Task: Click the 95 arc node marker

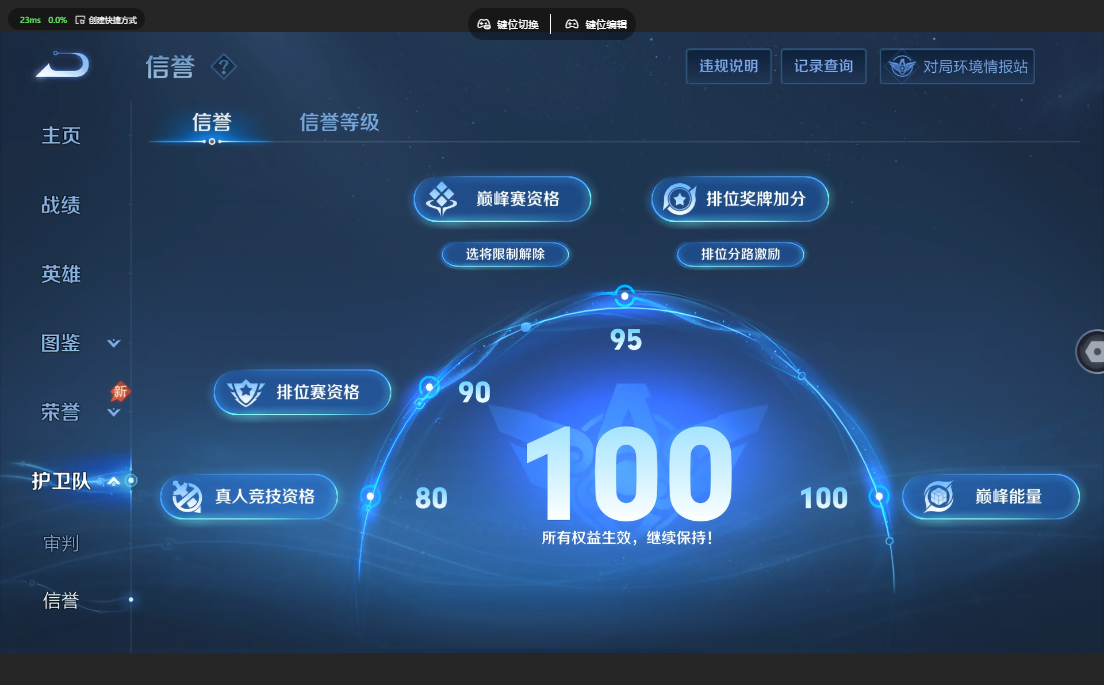Action: (625, 296)
